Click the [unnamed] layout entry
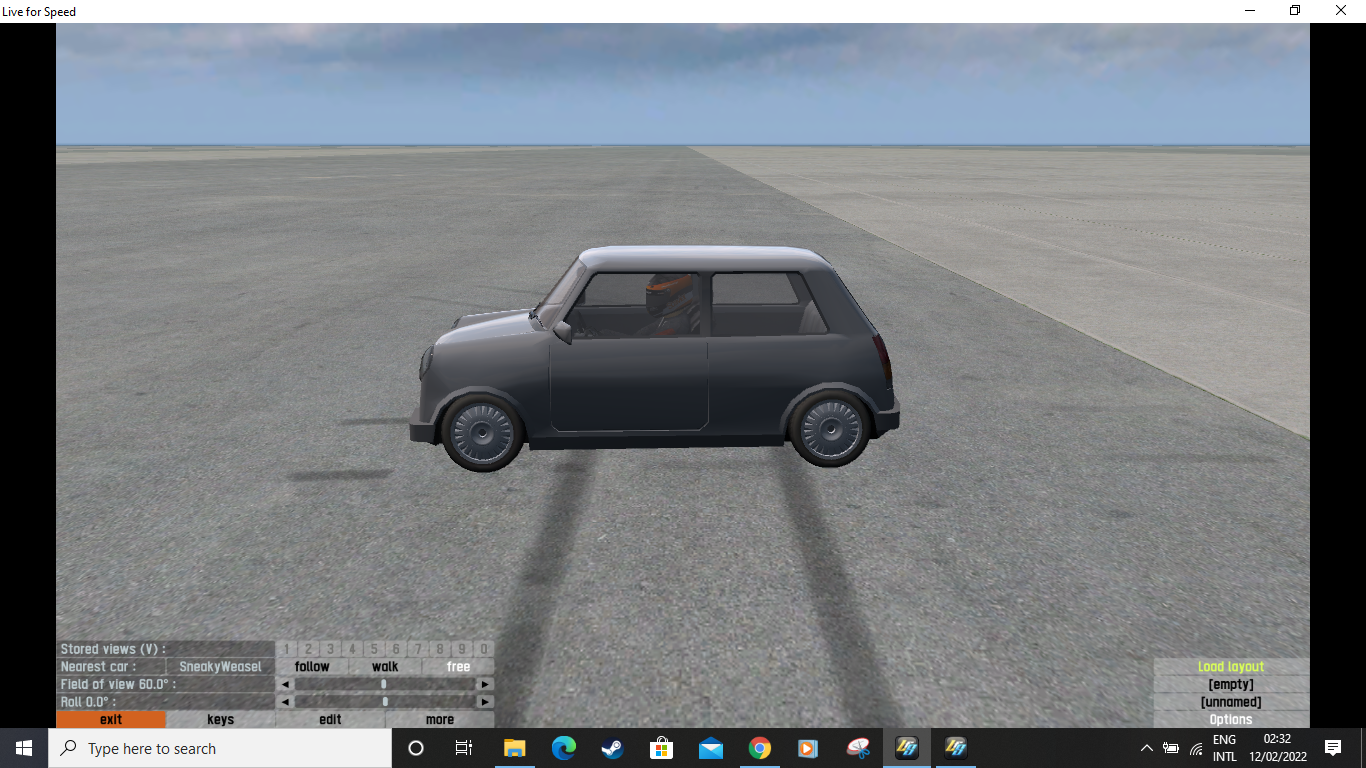Image resolution: width=1366 pixels, height=768 pixels. pyautogui.click(x=1231, y=702)
